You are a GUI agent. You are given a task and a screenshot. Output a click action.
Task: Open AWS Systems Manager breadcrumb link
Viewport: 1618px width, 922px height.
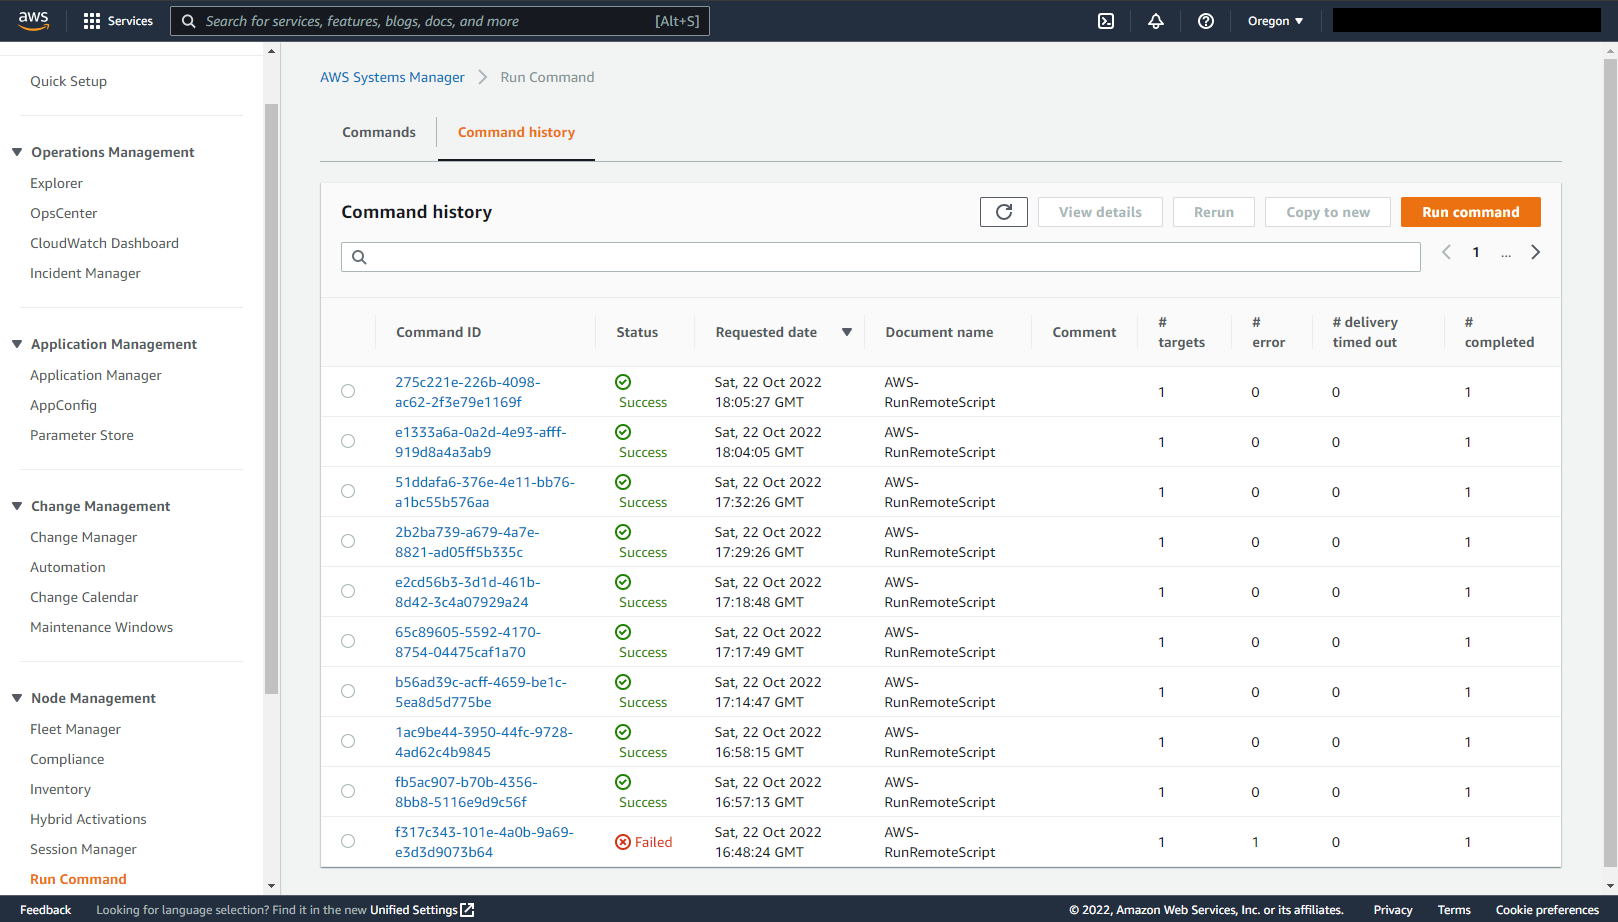392,77
